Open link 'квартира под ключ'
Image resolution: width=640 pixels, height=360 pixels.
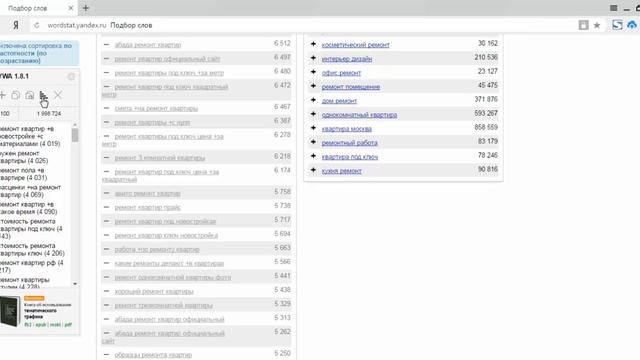350,157
